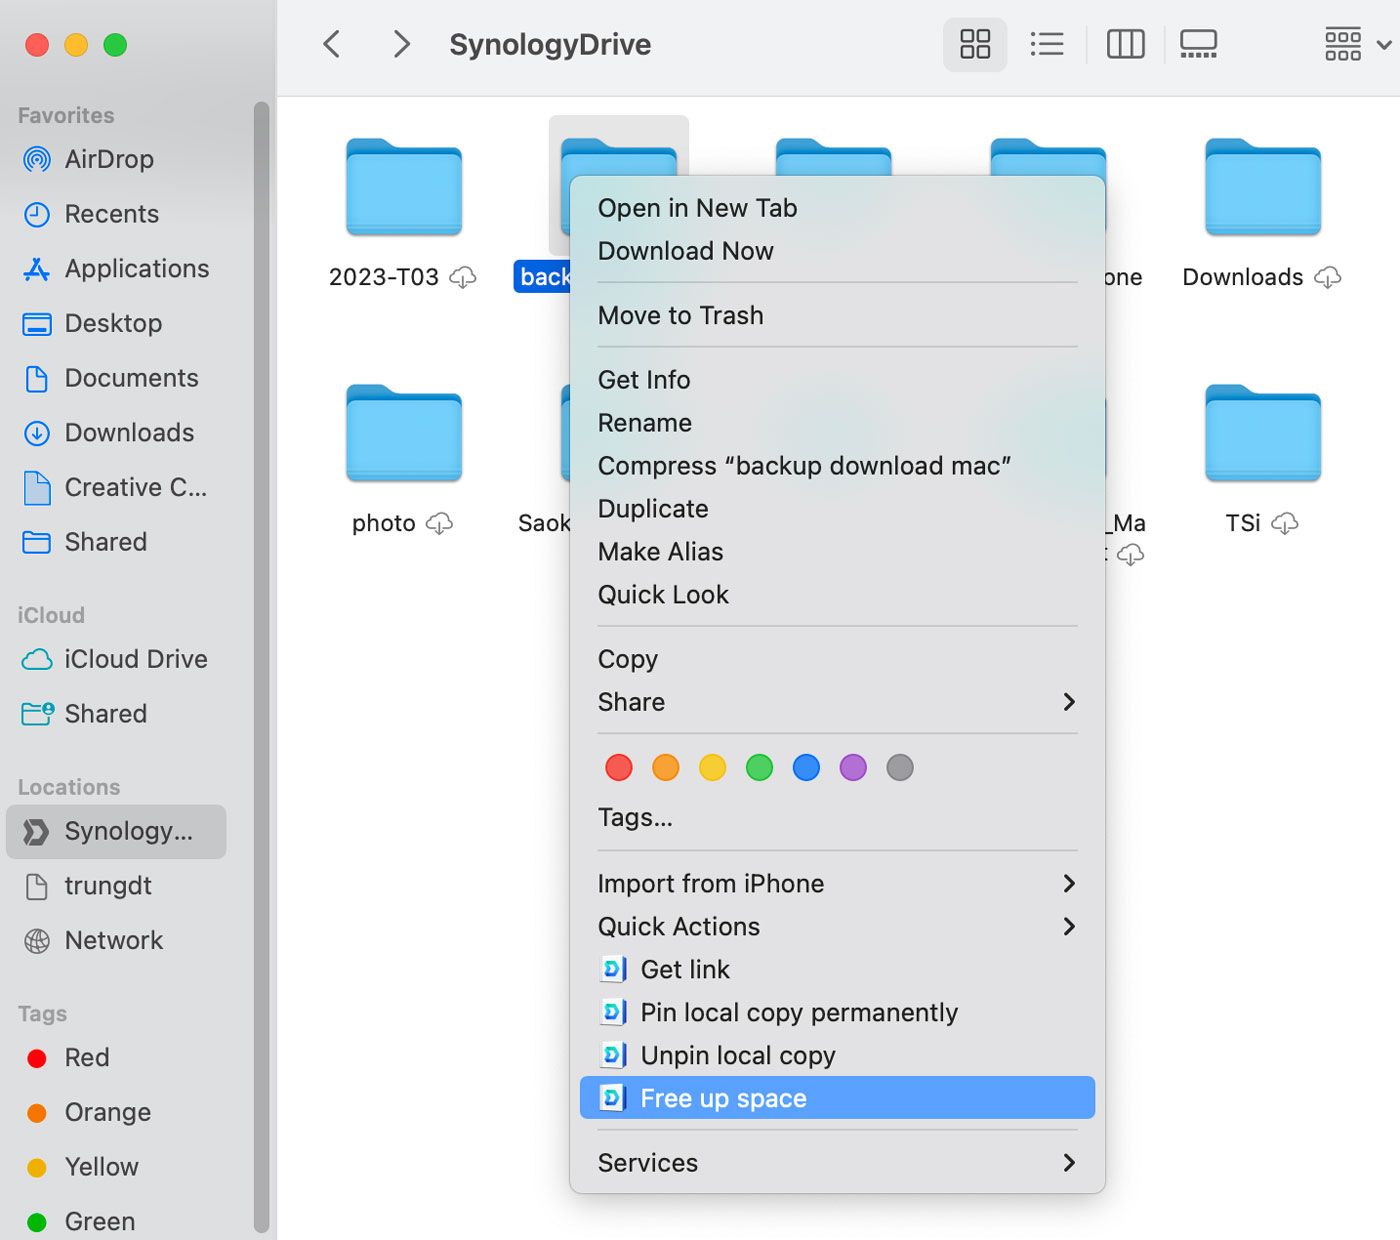
Task: Apply the blue tag color
Action: pos(806,767)
